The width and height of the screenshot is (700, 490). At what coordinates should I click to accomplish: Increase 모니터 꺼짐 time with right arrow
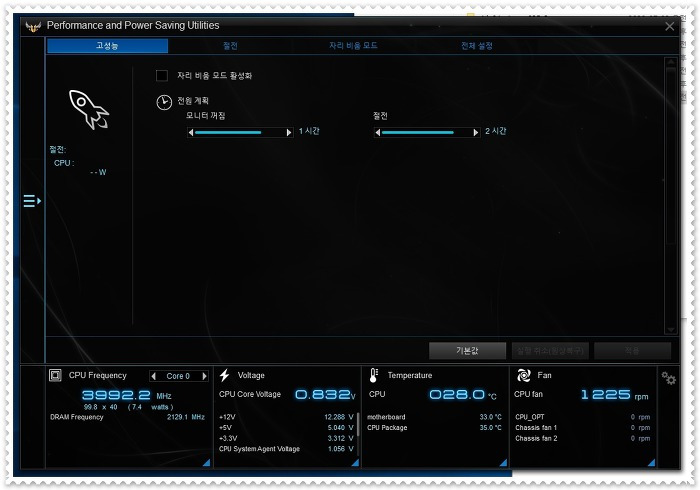click(x=289, y=132)
